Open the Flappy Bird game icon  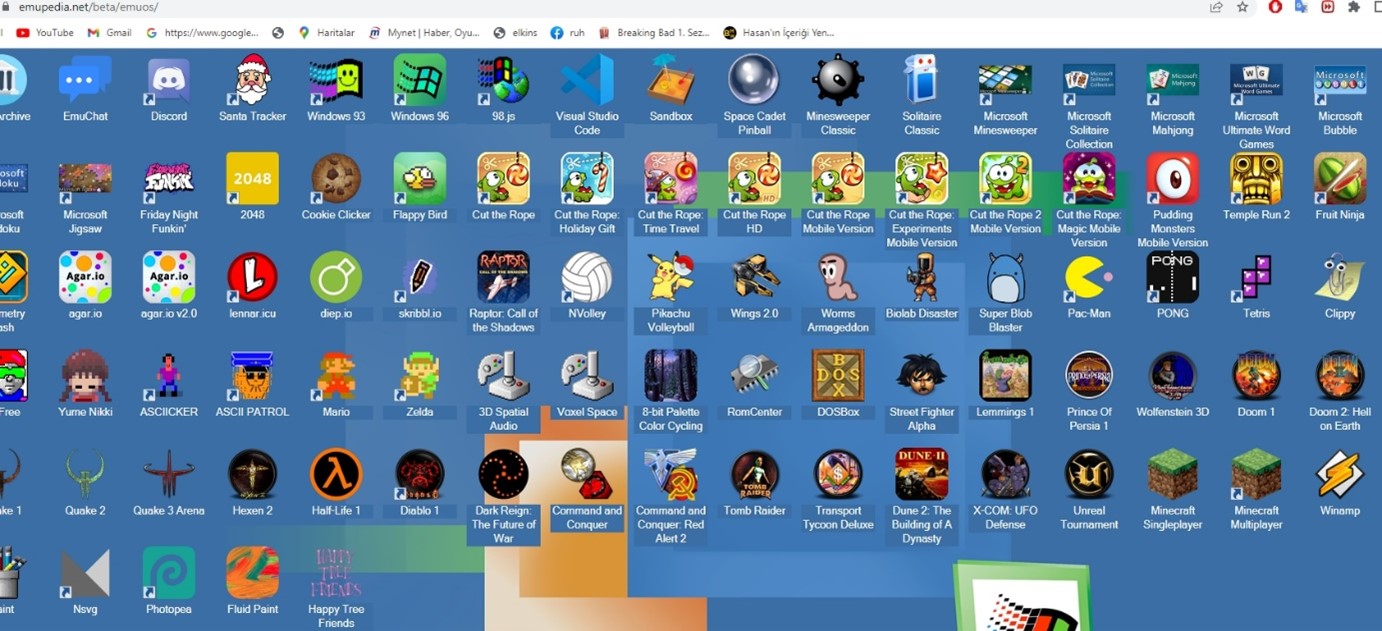[420, 180]
